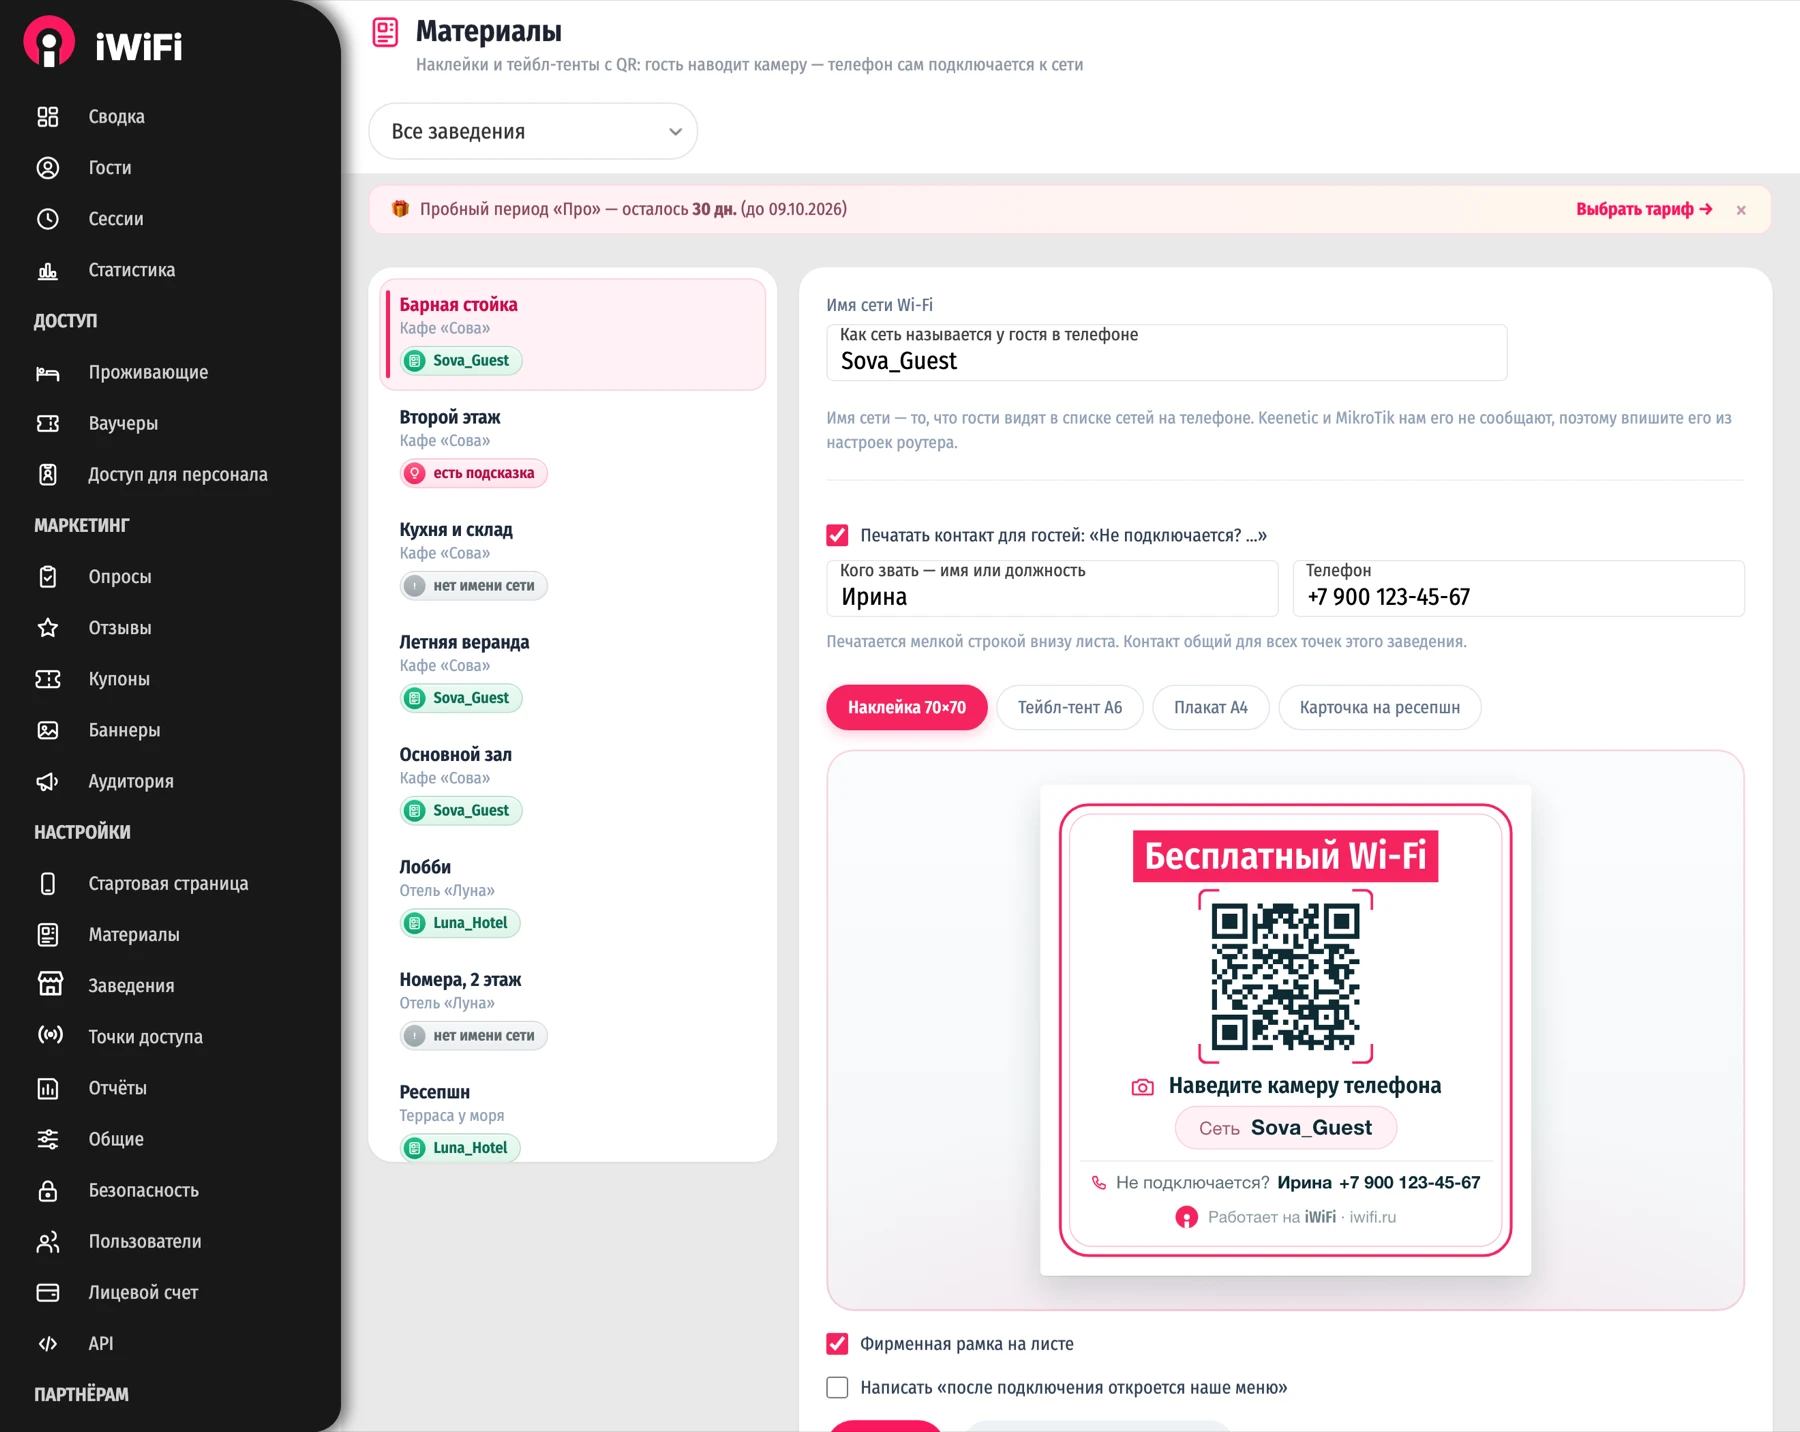
Task: Toggle the guest contact printing checkbox
Action: pyautogui.click(x=837, y=535)
